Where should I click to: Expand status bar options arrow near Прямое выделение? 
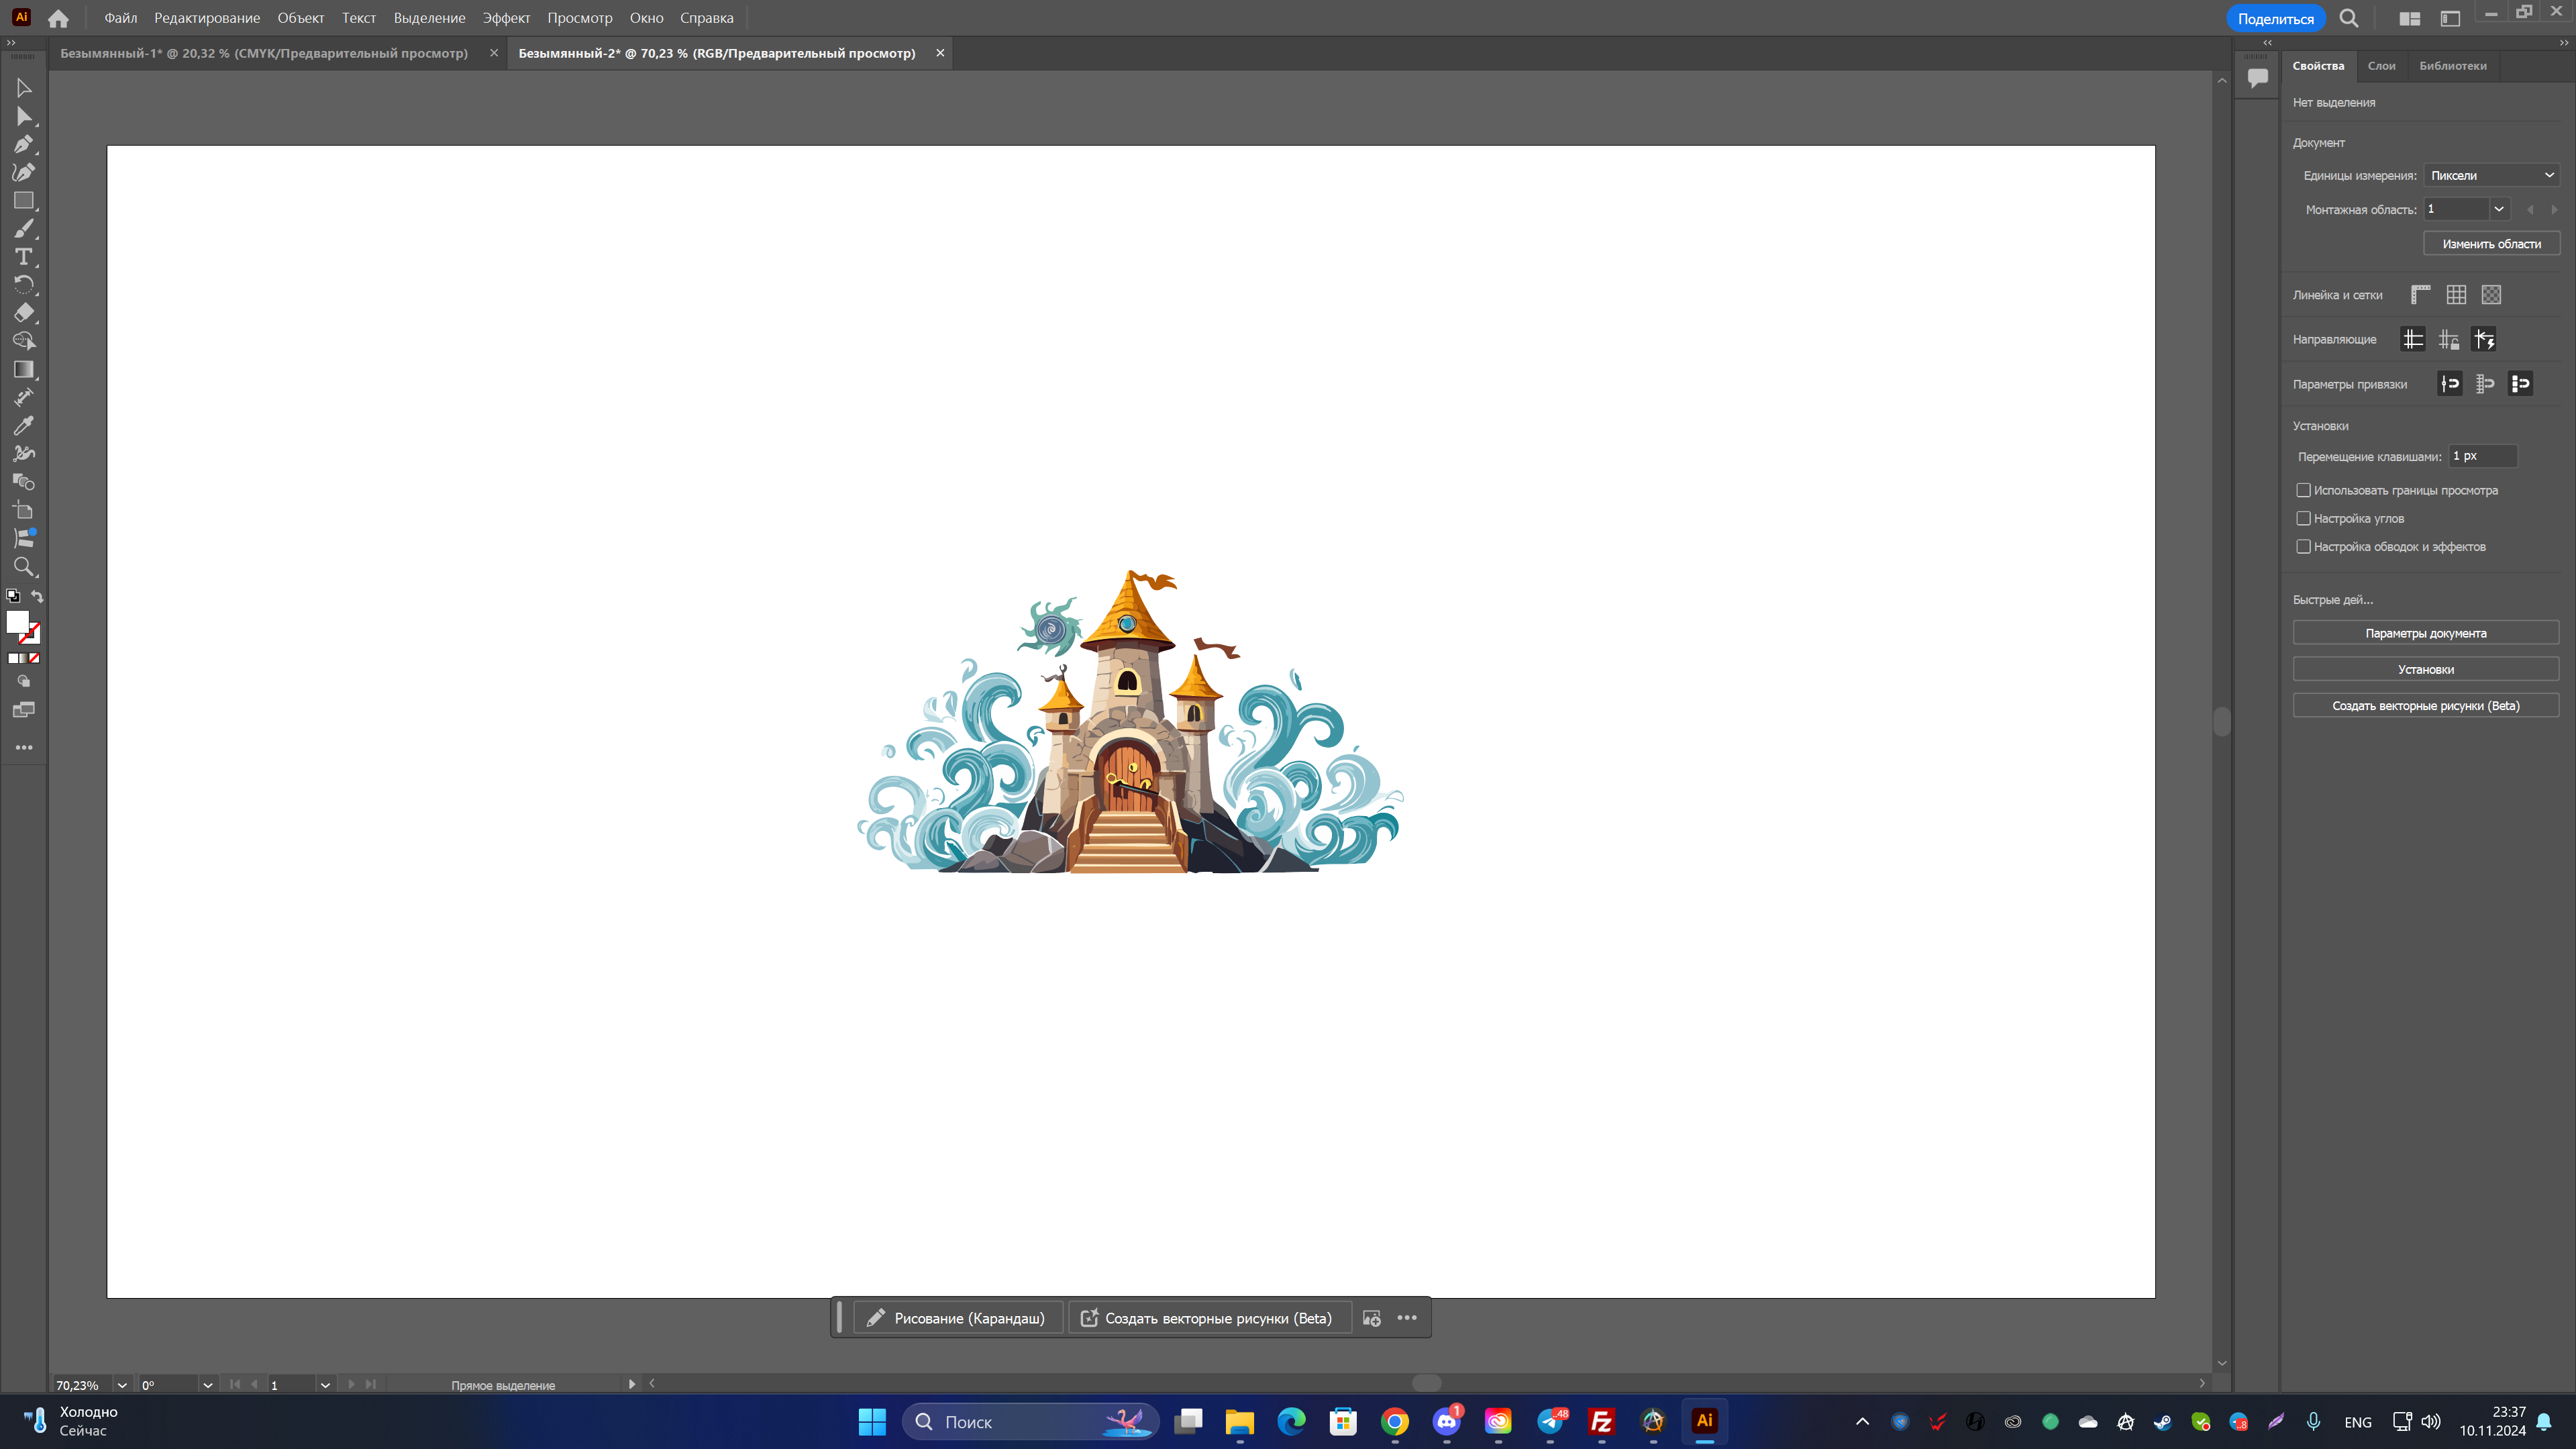click(x=632, y=1384)
